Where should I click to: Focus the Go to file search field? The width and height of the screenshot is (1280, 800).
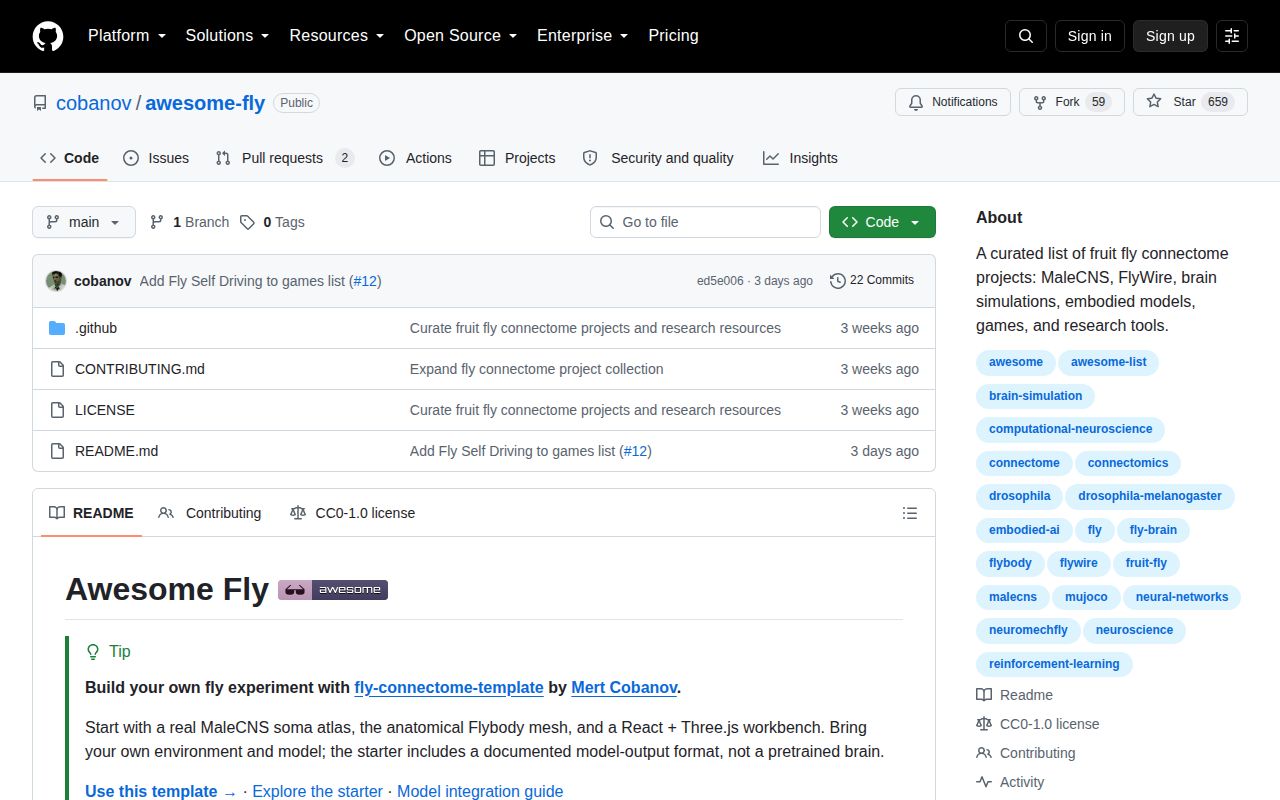tap(705, 222)
